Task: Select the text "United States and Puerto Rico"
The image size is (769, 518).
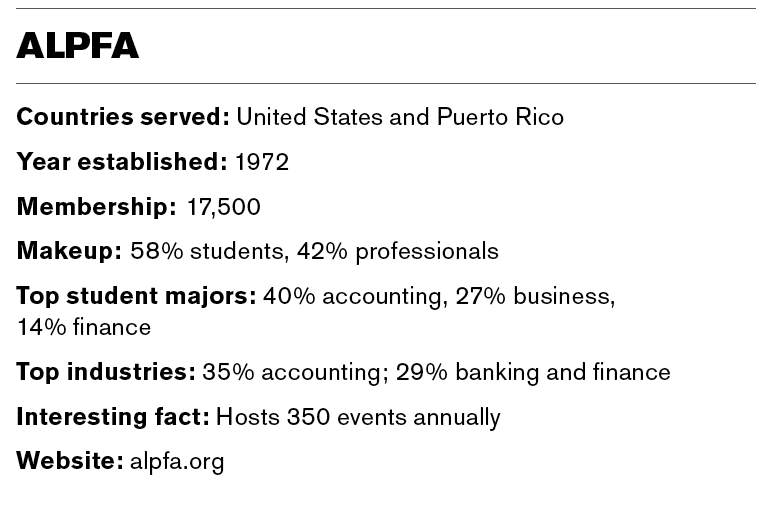Action: (x=400, y=118)
